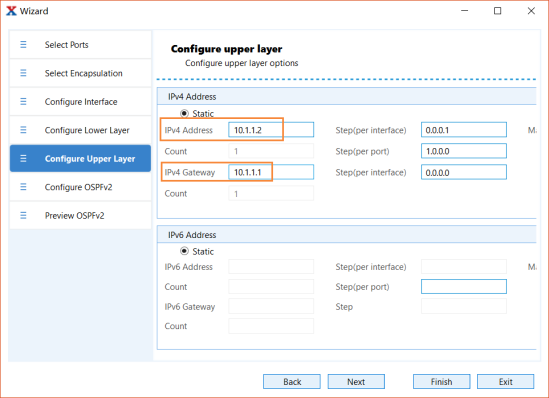The width and height of the screenshot is (549, 398).
Task: Select the Static radio under IPv6 Address
Action: tap(184, 251)
